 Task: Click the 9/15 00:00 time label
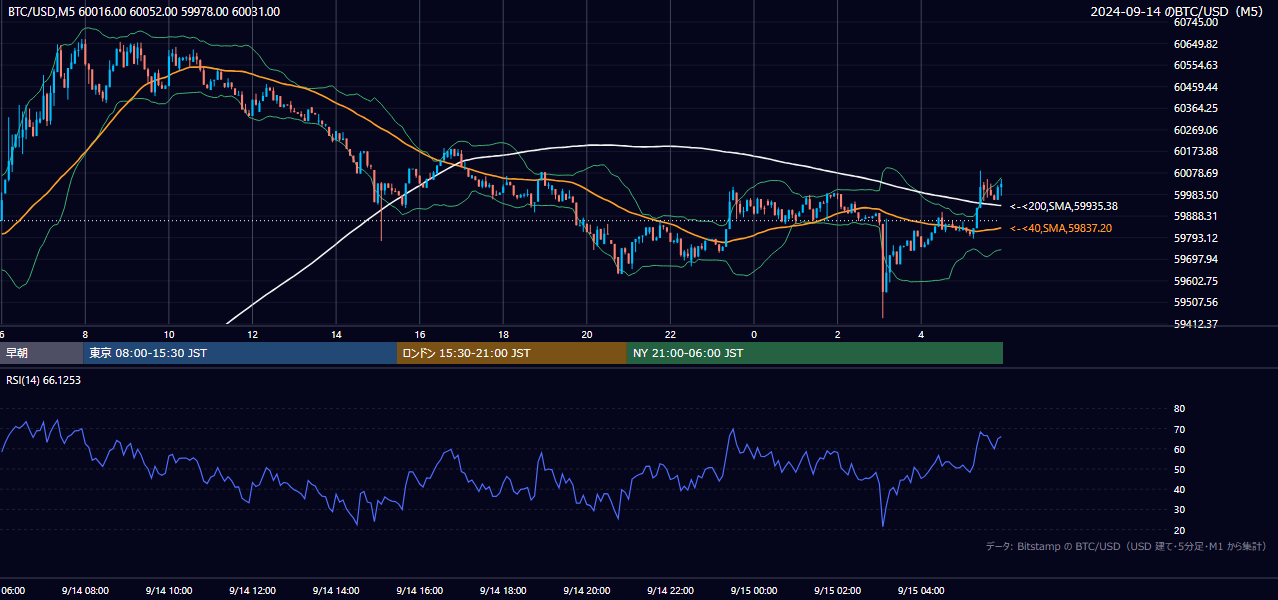click(x=754, y=591)
